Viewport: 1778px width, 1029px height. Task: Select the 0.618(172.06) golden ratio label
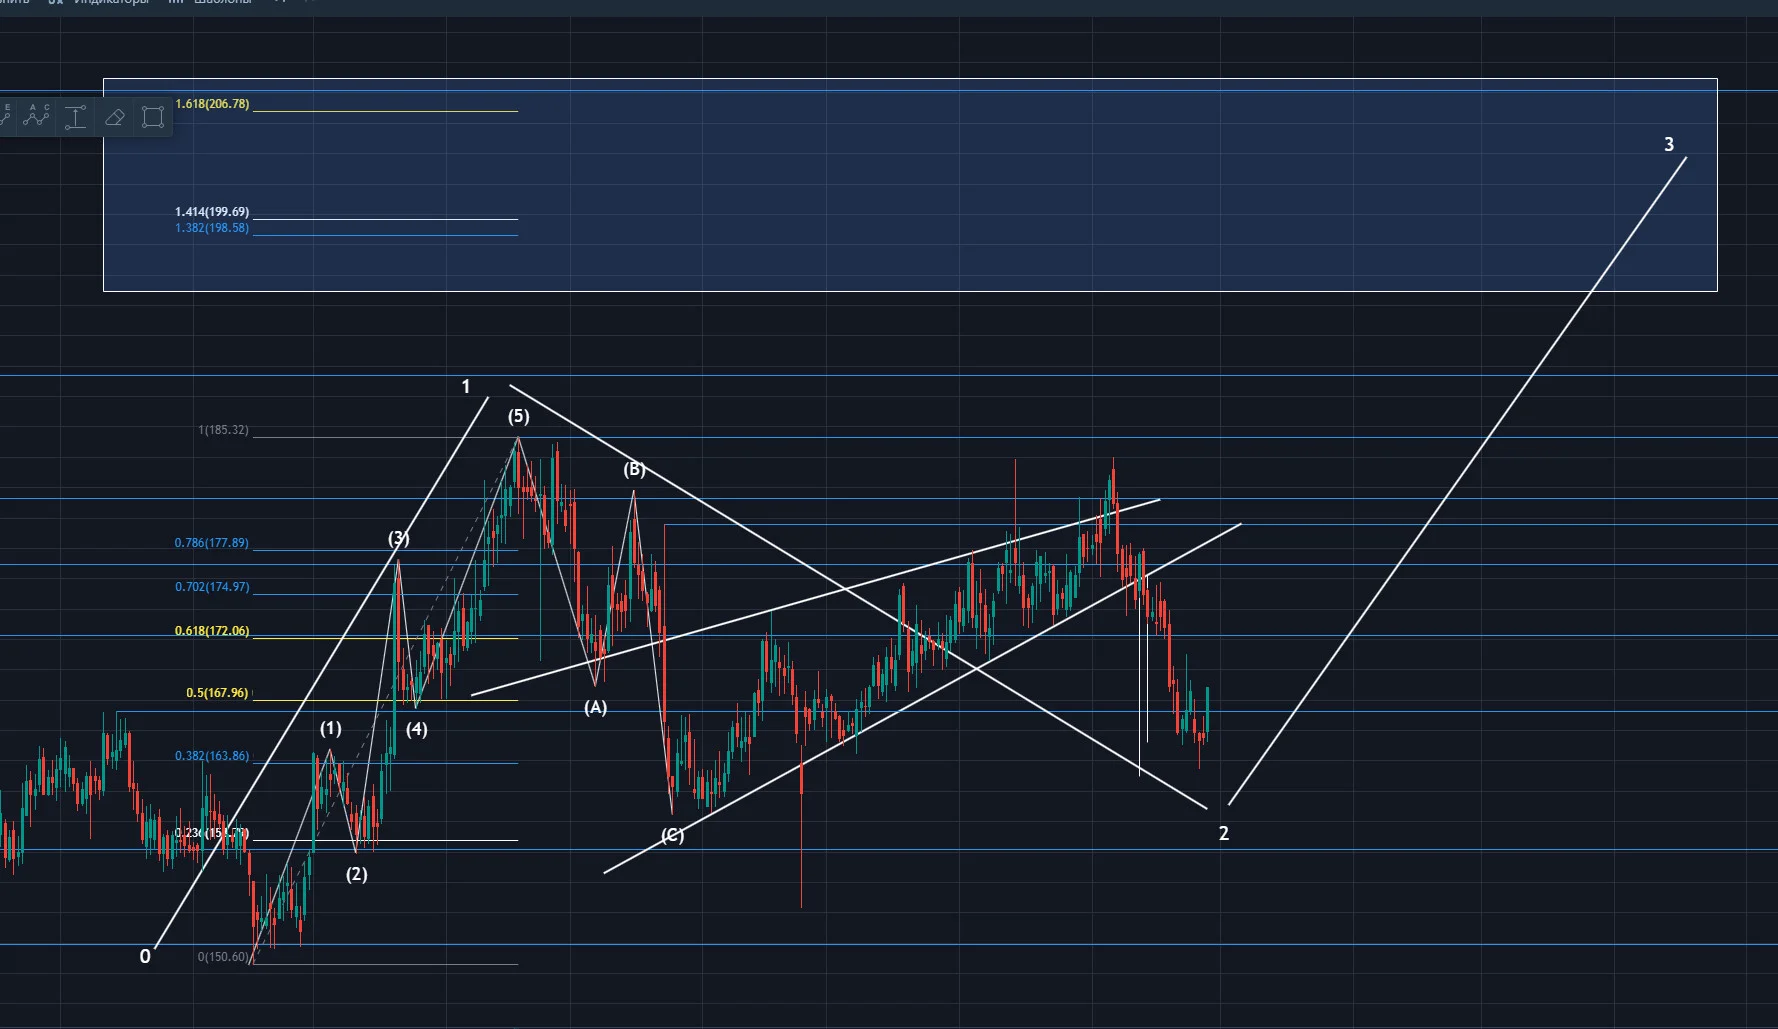pos(212,631)
